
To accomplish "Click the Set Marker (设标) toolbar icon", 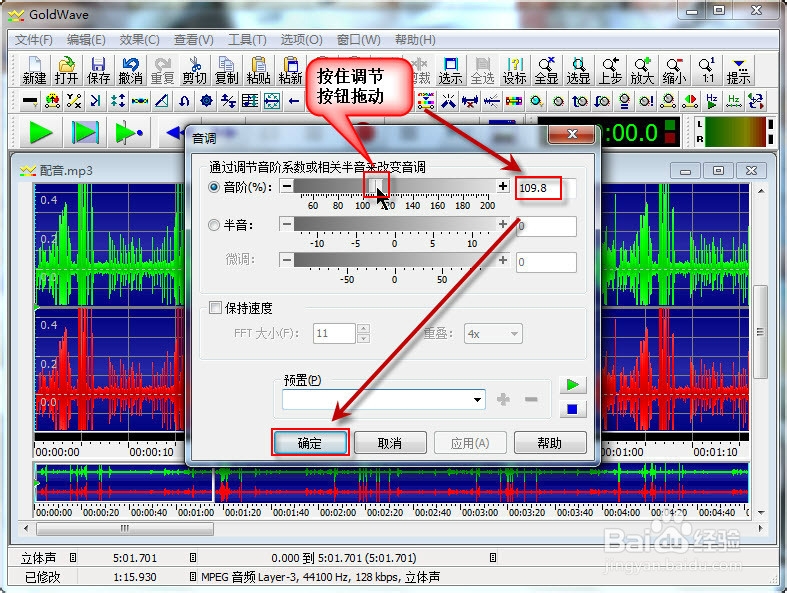I will click(x=514, y=70).
